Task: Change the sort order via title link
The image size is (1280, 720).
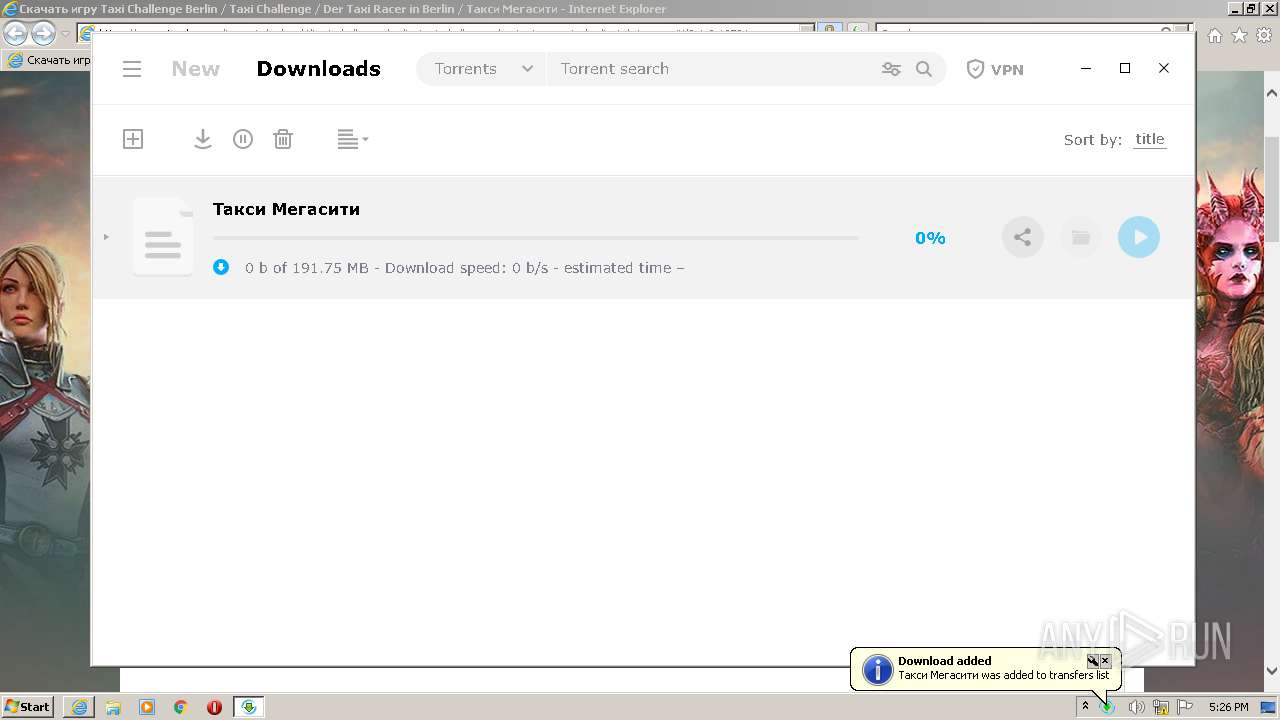Action: pyautogui.click(x=1150, y=139)
